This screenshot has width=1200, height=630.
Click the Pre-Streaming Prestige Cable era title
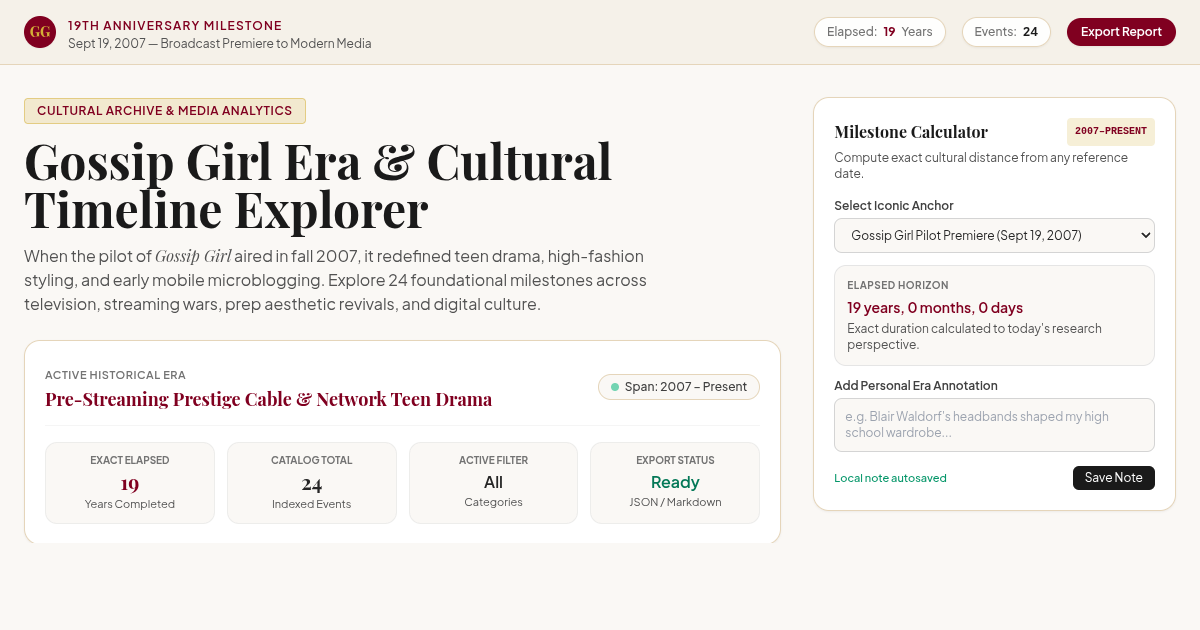pos(268,399)
